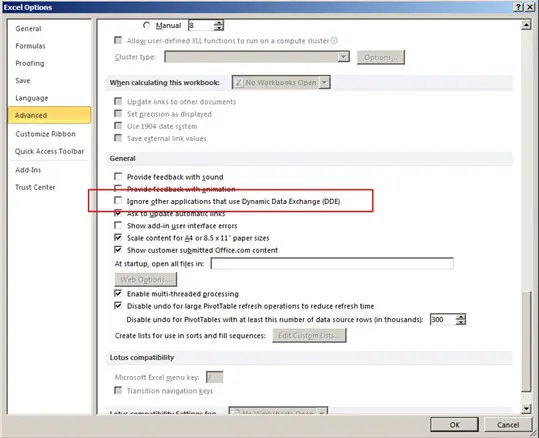Select Customize Ribbon in sidebar
Screen dimensions: 539x438
pos(45,134)
